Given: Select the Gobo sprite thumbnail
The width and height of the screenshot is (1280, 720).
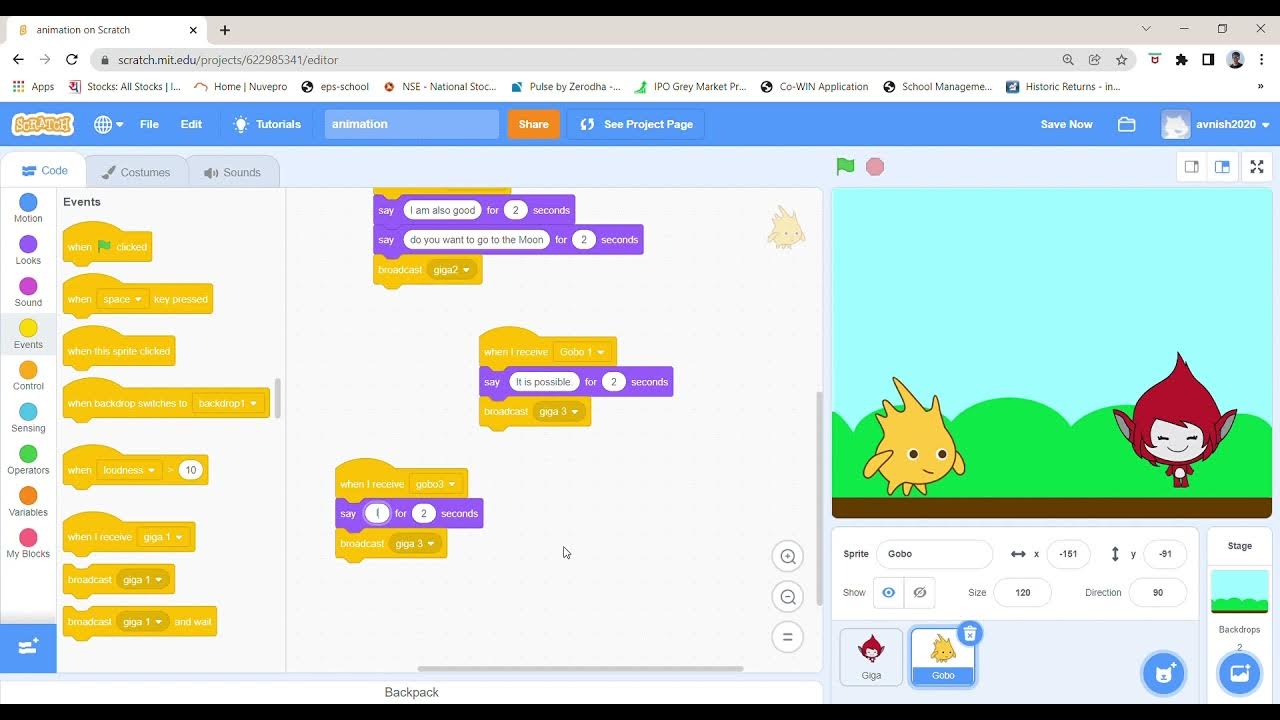Looking at the screenshot, I should (943, 657).
